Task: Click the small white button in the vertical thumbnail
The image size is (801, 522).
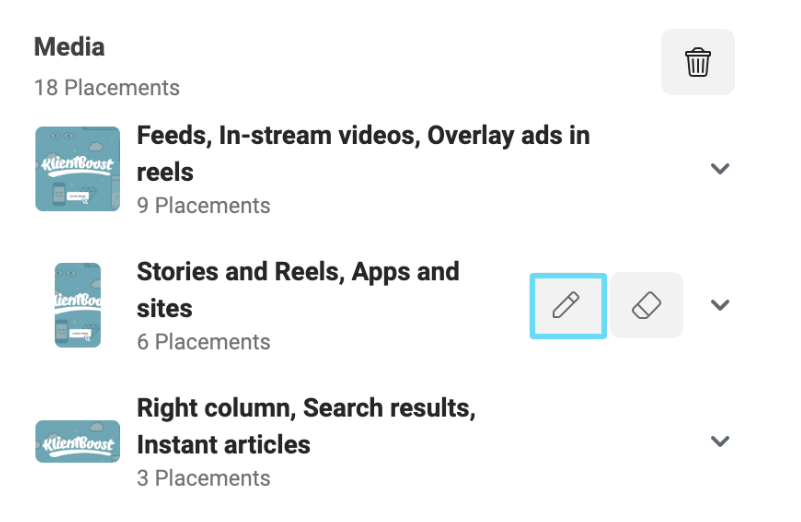Action: pyautogui.click(x=80, y=334)
